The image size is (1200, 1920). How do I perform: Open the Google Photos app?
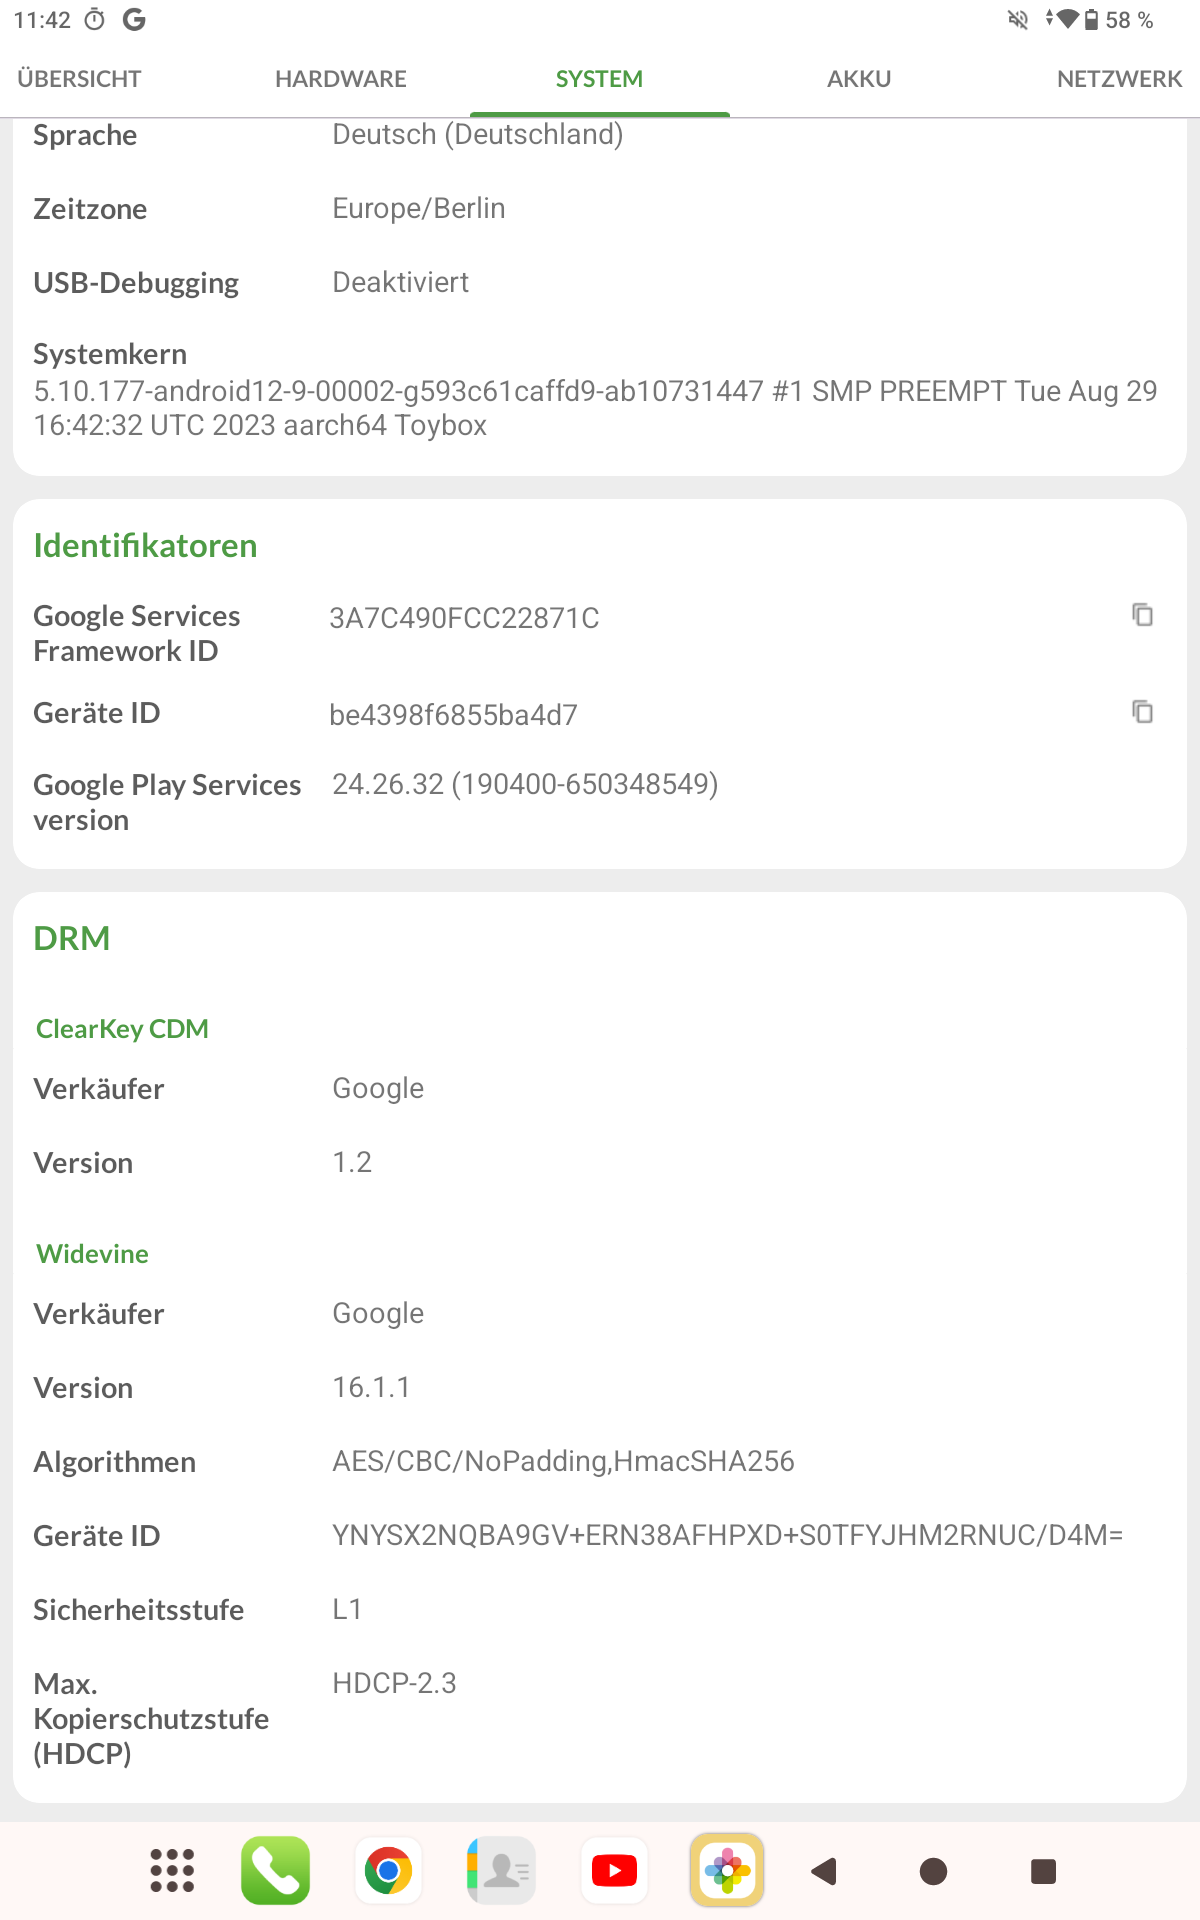pos(727,1870)
